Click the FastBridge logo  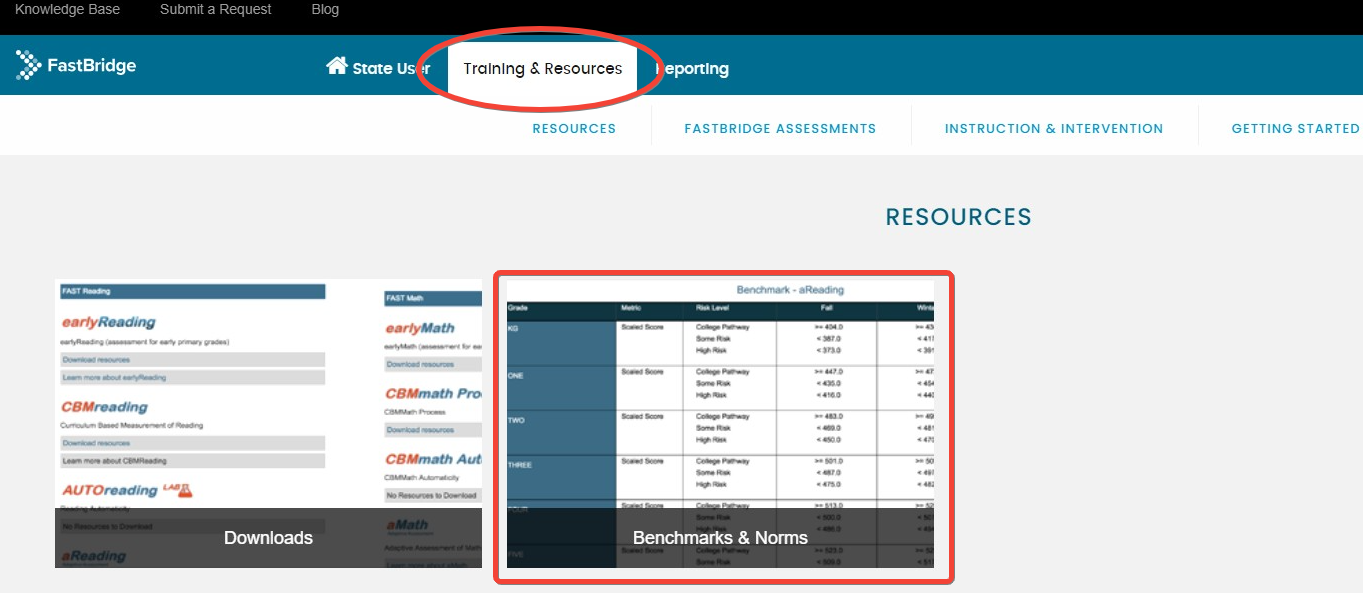tap(76, 66)
